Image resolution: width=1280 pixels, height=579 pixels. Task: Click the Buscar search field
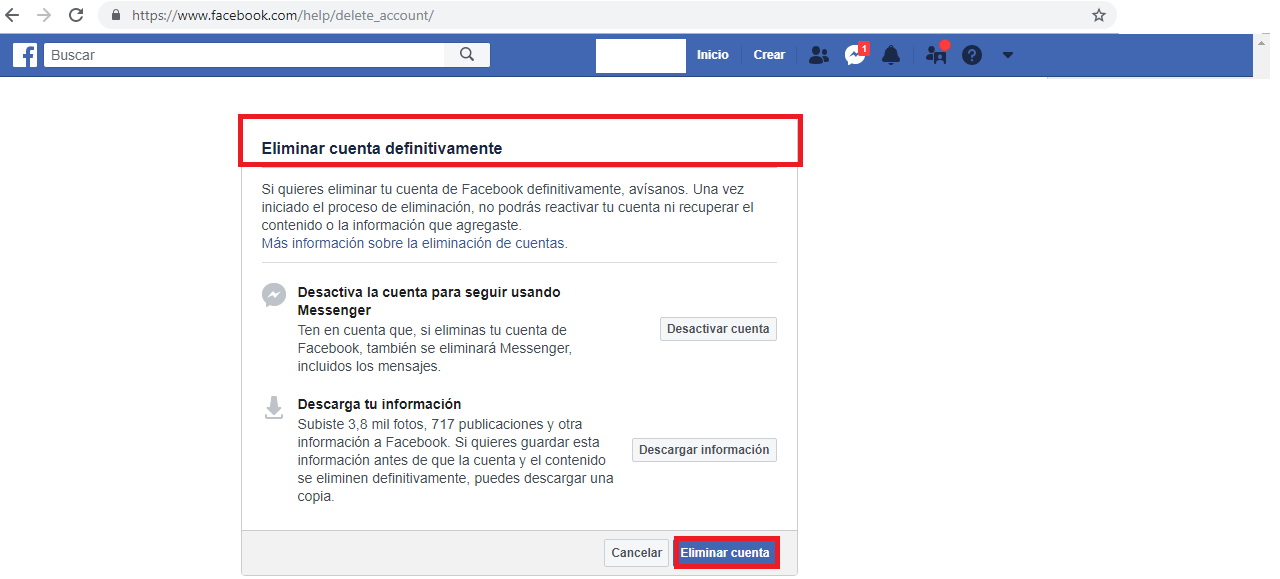244,55
